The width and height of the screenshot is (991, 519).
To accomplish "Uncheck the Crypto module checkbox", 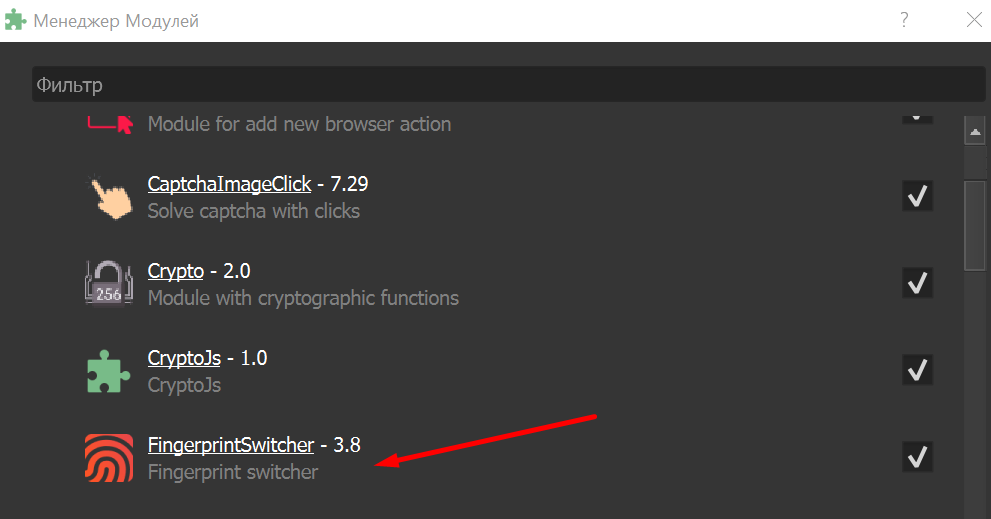I will pyautogui.click(x=917, y=283).
